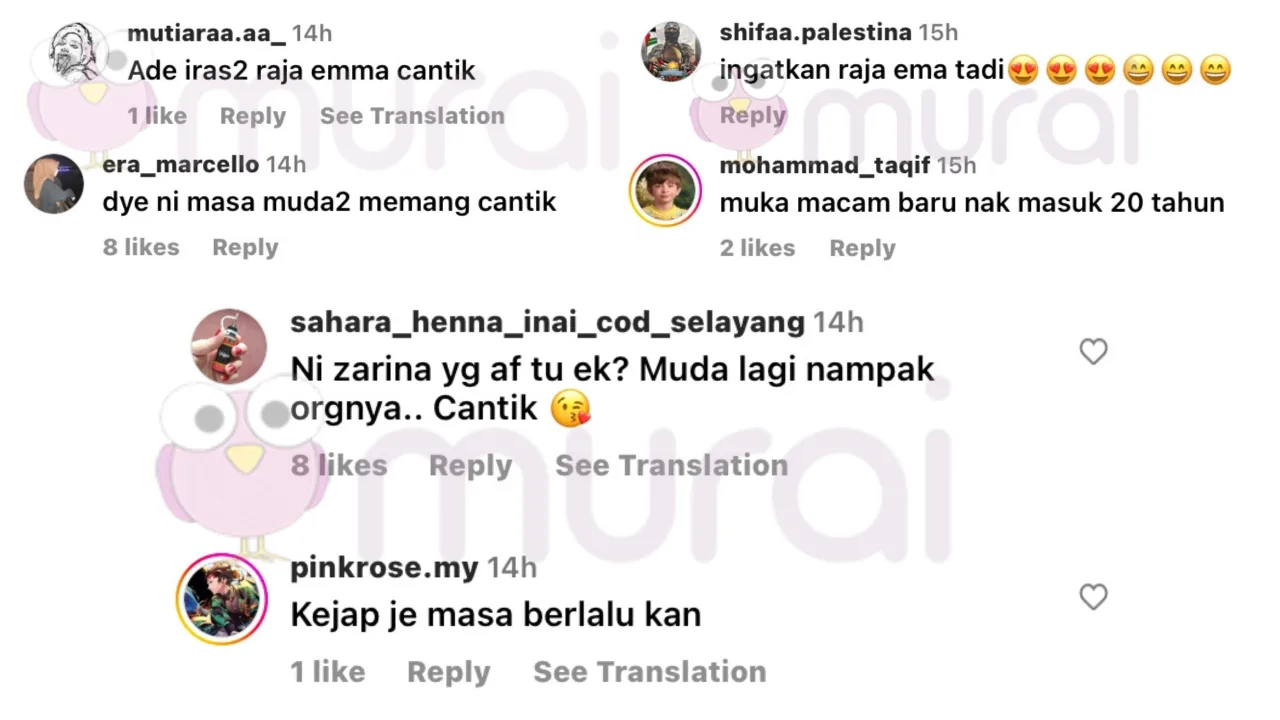Open the 8 likes list on era_marcello comment

point(141,247)
